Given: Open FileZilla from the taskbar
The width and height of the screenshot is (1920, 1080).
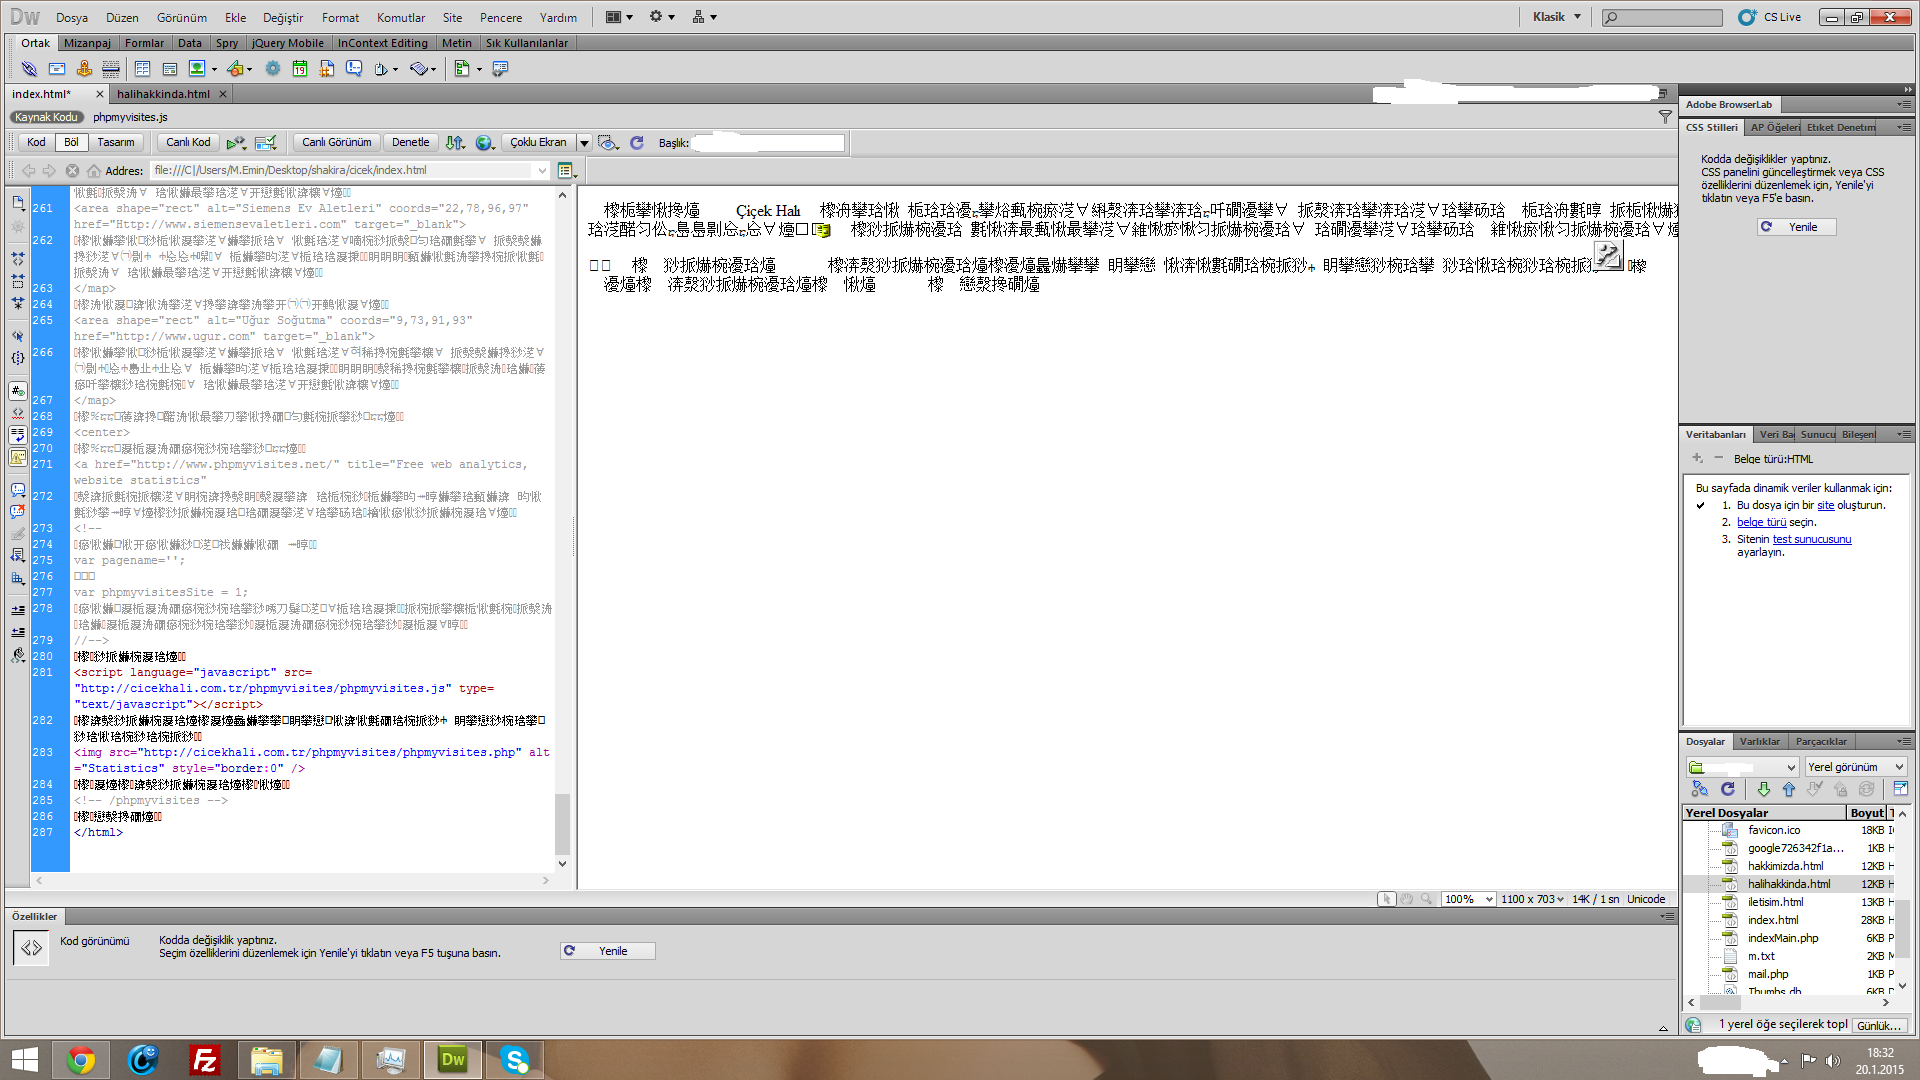Looking at the screenshot, I should 205,1060.
